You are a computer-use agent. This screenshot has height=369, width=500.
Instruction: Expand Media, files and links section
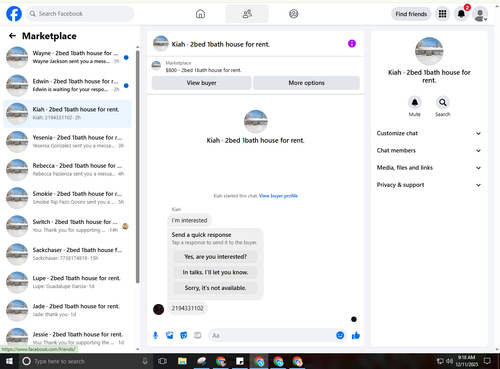(x=429, y=168)
